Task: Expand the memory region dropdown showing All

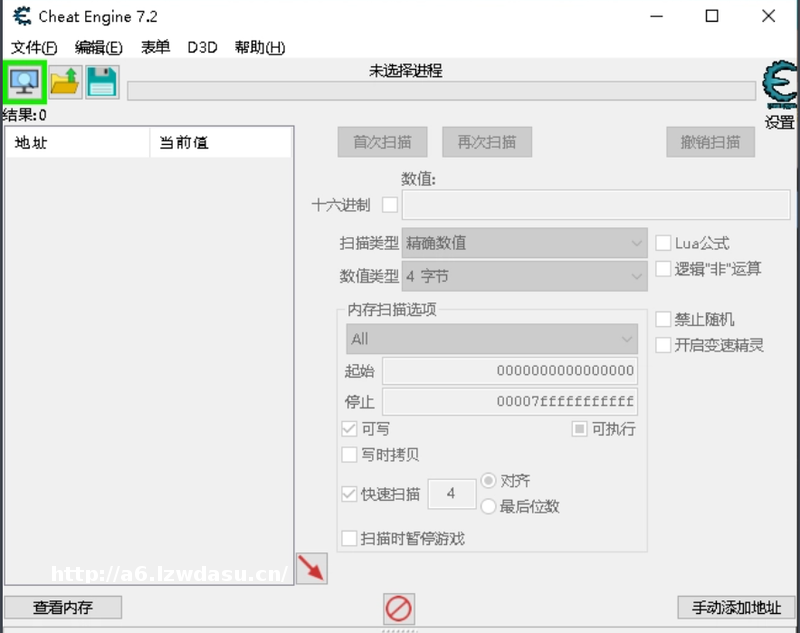Action: pos(491,339)
